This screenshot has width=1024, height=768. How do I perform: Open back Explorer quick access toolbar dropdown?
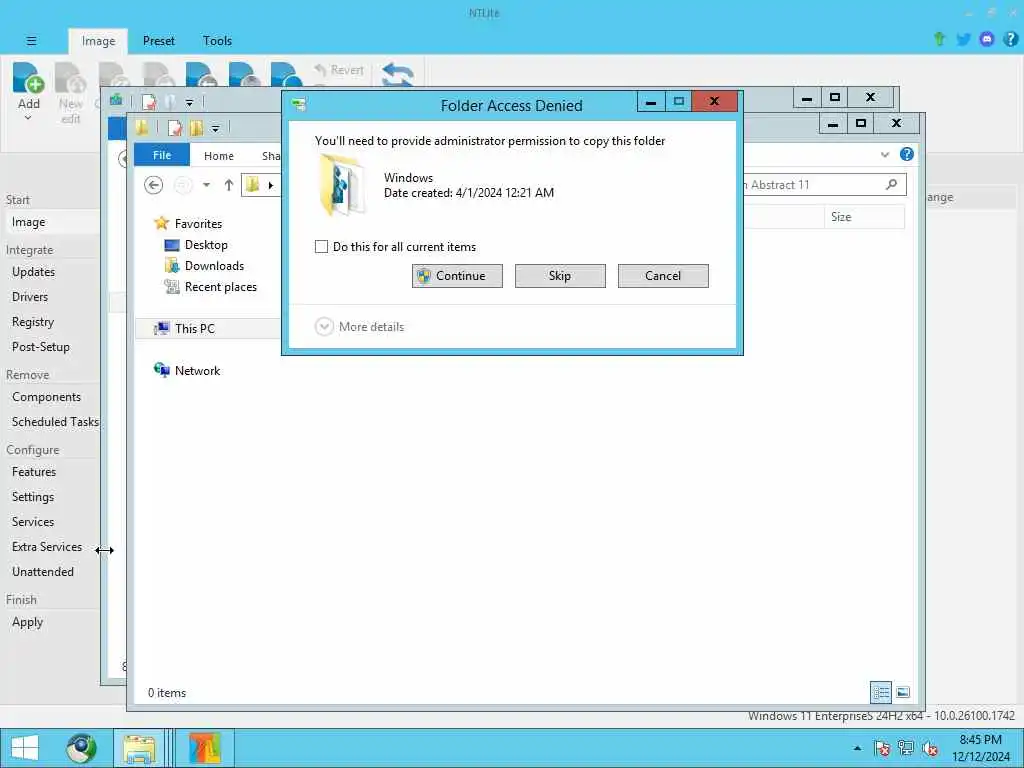189,103
